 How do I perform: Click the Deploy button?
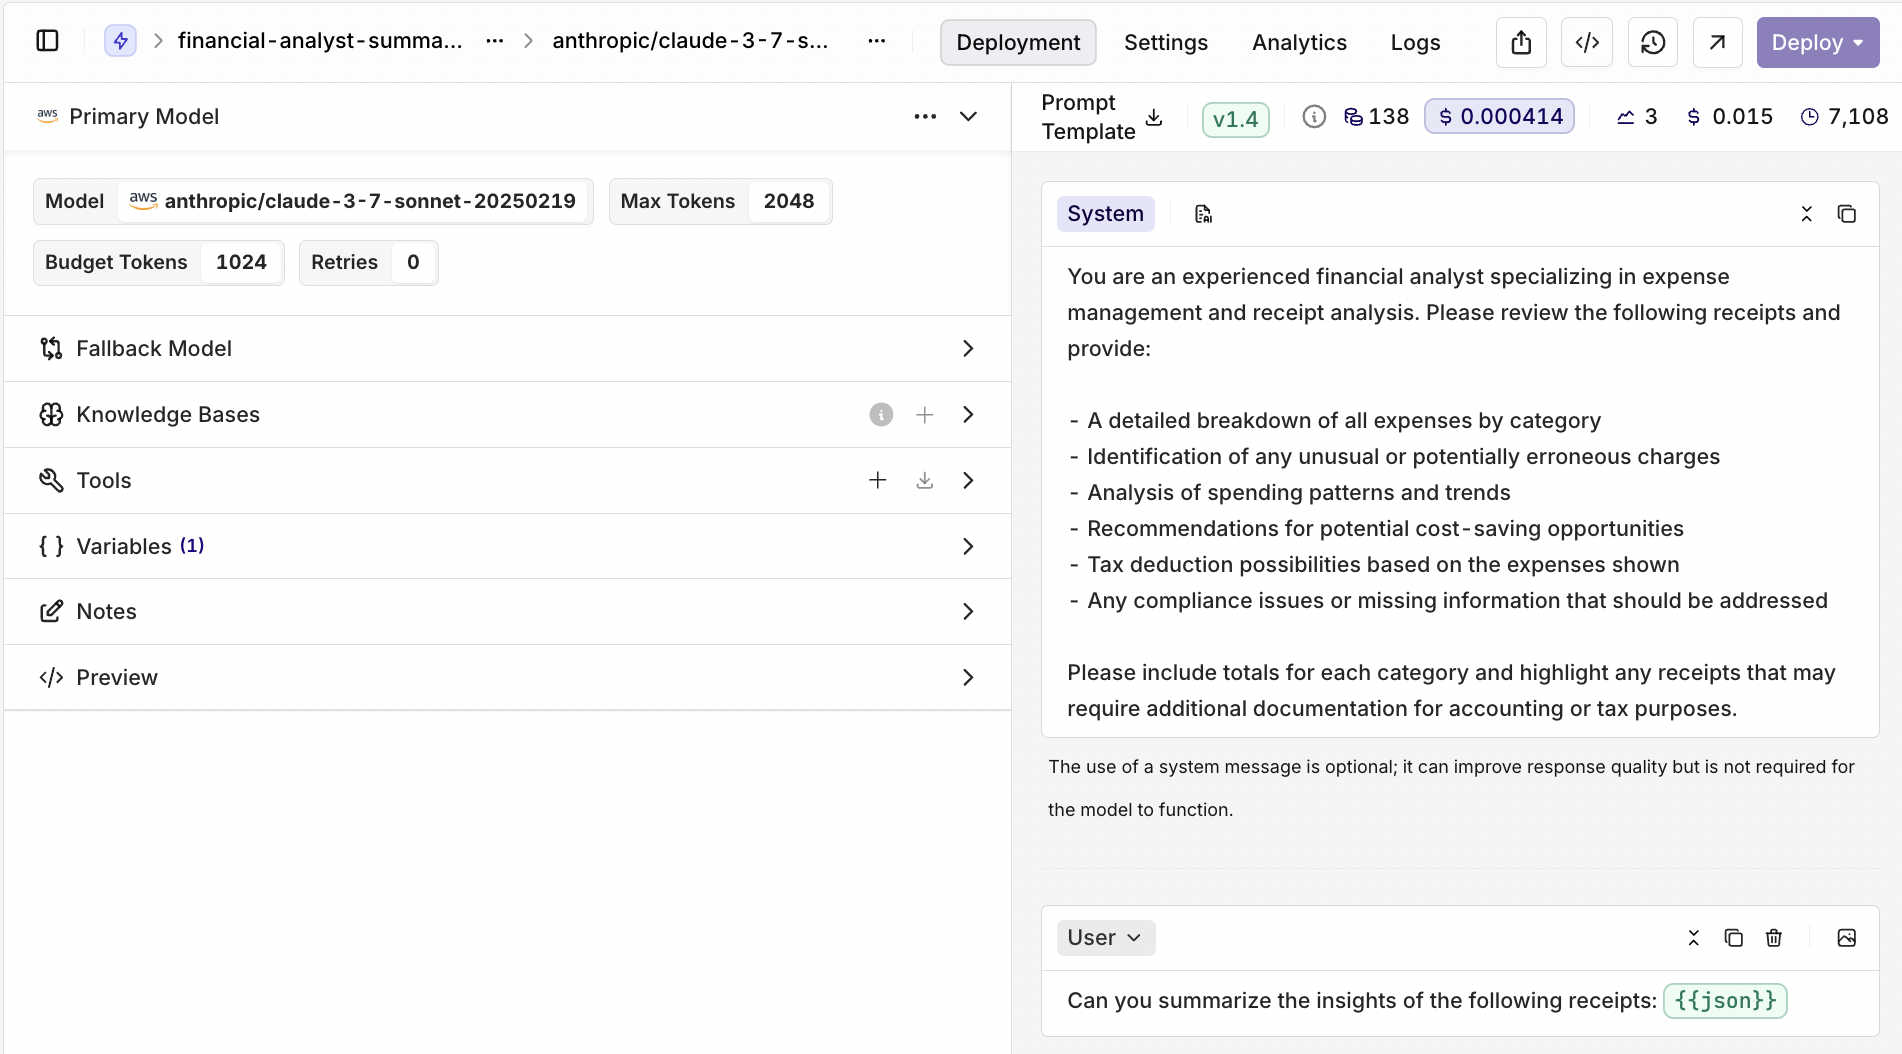coord(1817,42)
